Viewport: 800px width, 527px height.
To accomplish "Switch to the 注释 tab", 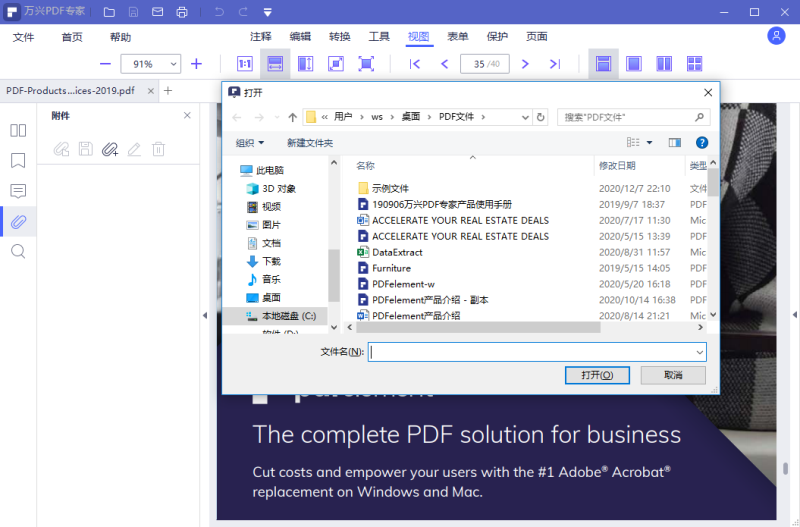I will pyautogui.click(x=261, y=36).
